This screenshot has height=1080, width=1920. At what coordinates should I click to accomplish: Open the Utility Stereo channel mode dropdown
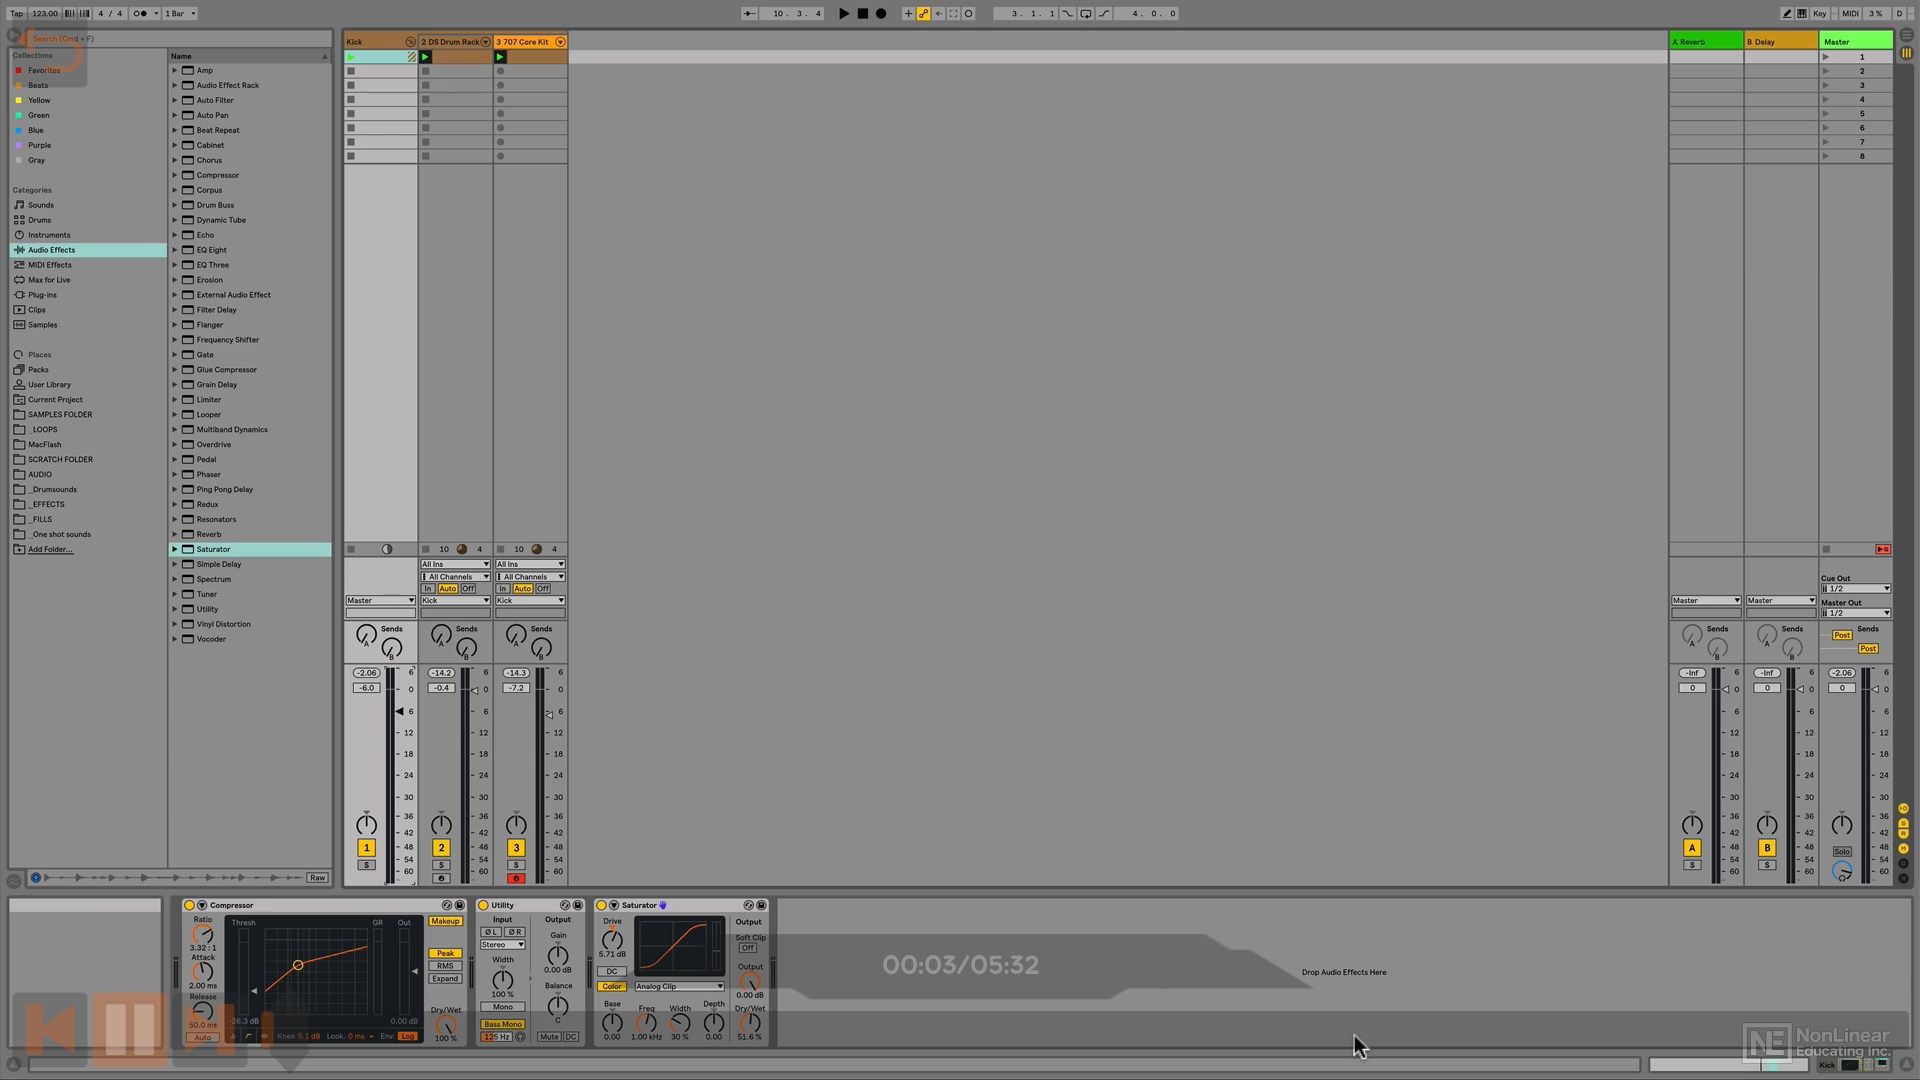click(502, 945)
